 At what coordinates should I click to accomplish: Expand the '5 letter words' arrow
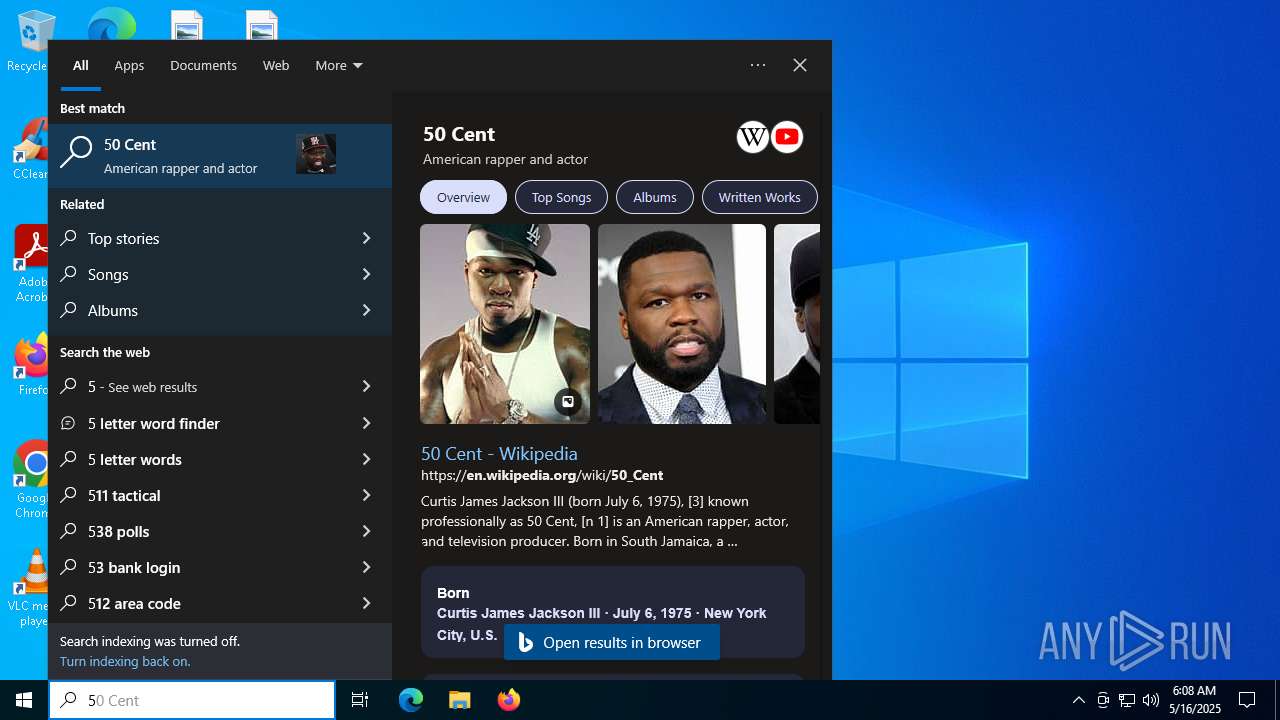point(366,459)
